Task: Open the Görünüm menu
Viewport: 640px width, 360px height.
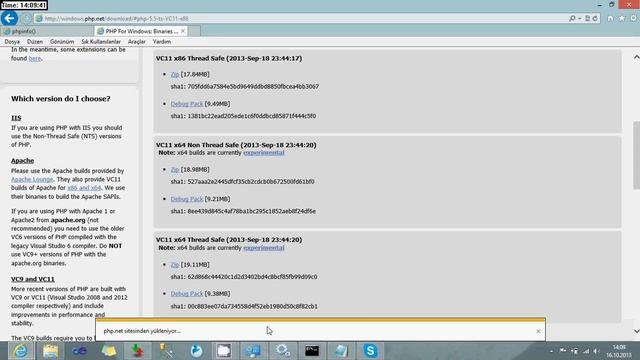Action: pos(62,42)
